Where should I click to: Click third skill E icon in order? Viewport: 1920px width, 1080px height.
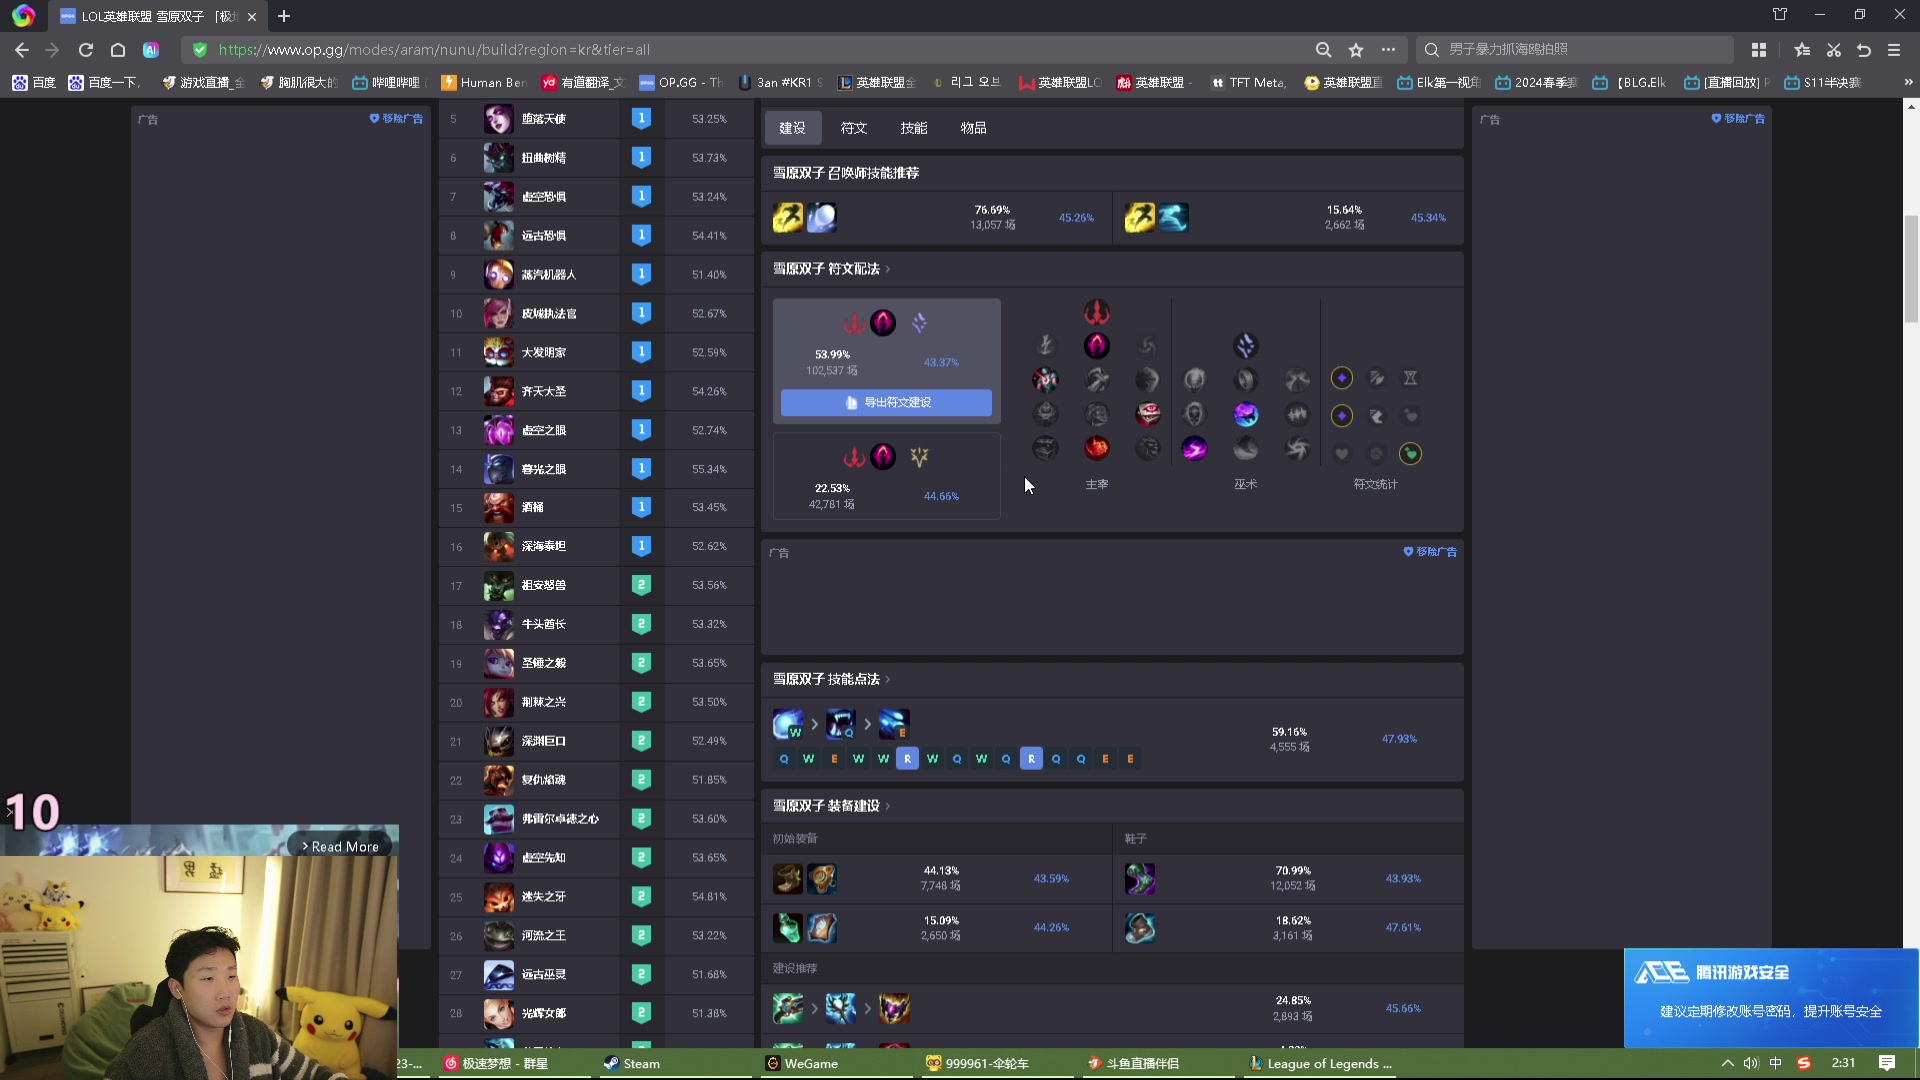tap(894, 724)
